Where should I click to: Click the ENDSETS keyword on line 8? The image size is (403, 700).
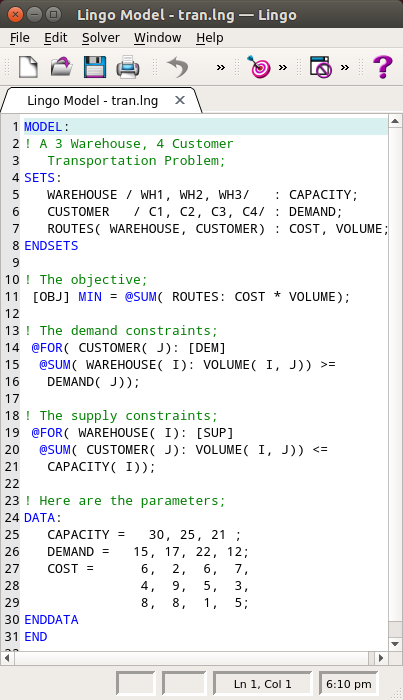[51, 246]
